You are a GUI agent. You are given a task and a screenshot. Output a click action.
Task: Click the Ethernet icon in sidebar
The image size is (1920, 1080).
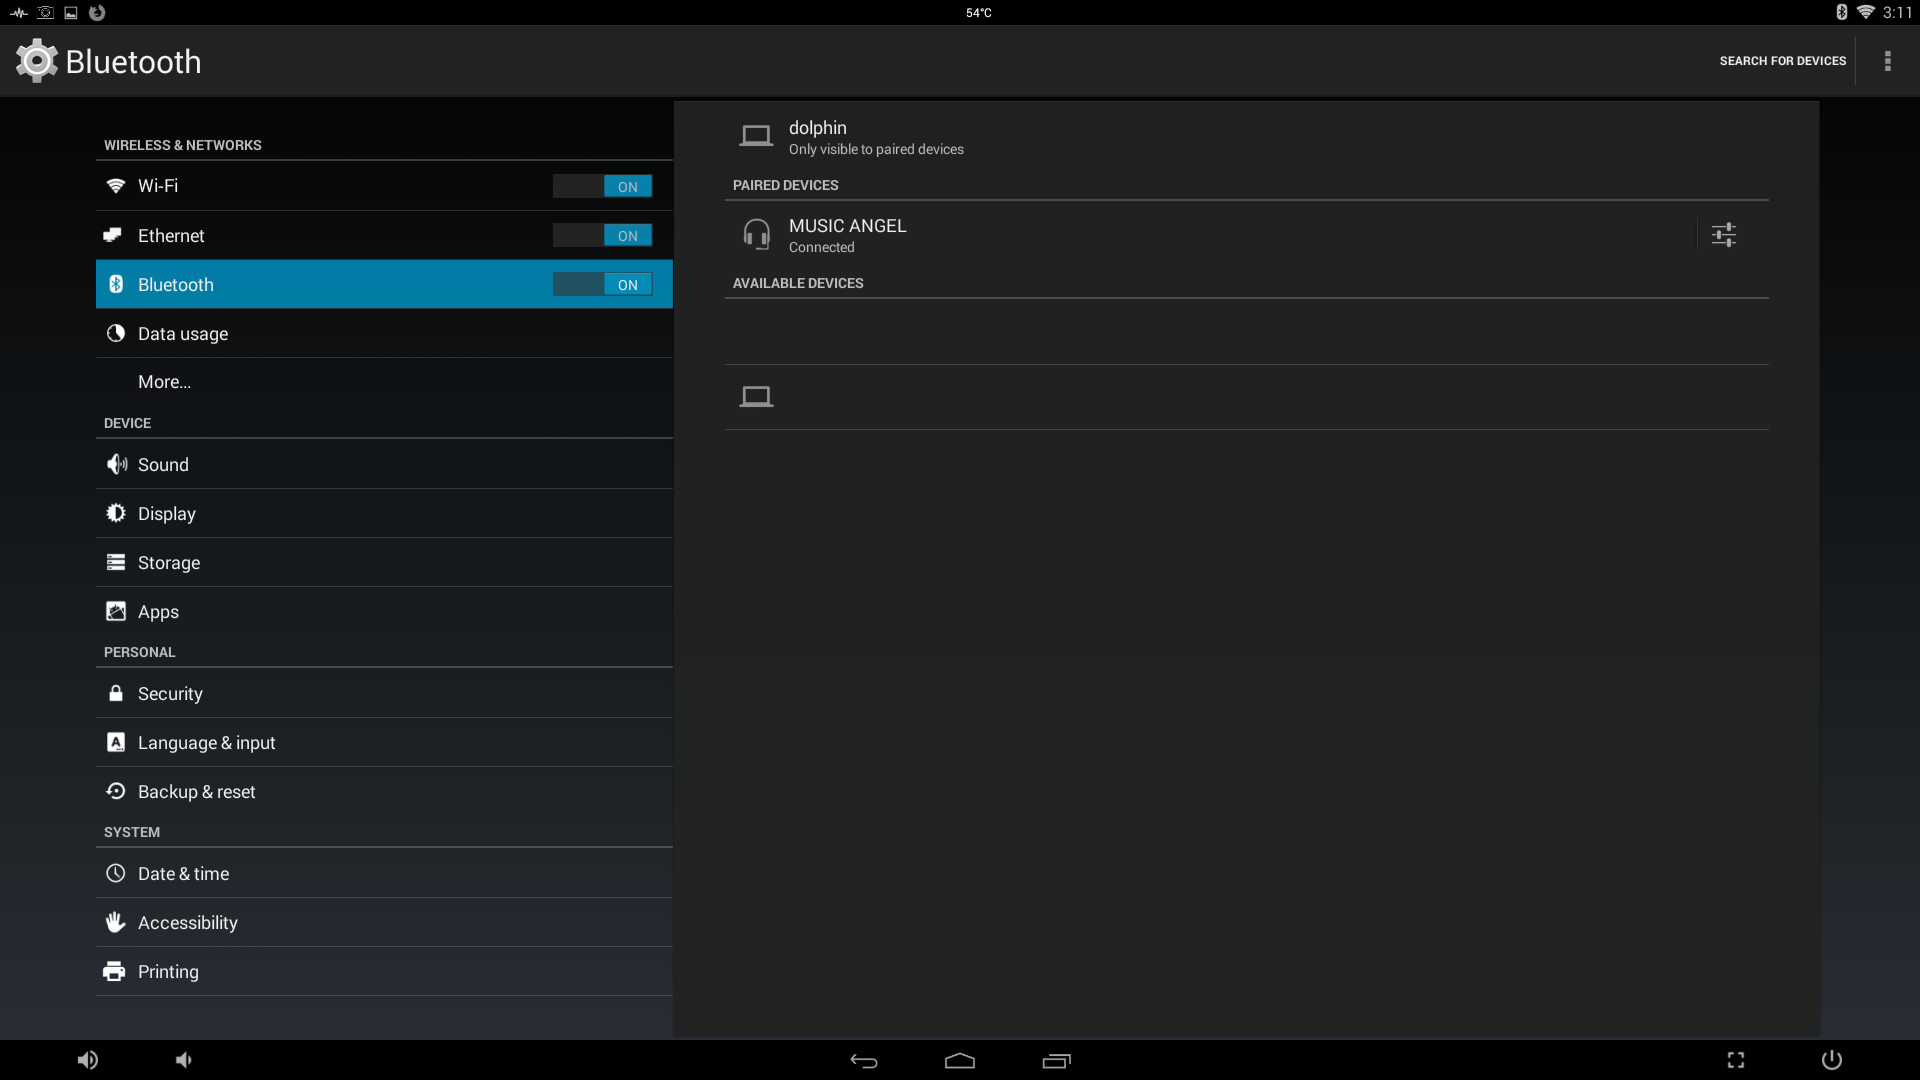(113, 235)
